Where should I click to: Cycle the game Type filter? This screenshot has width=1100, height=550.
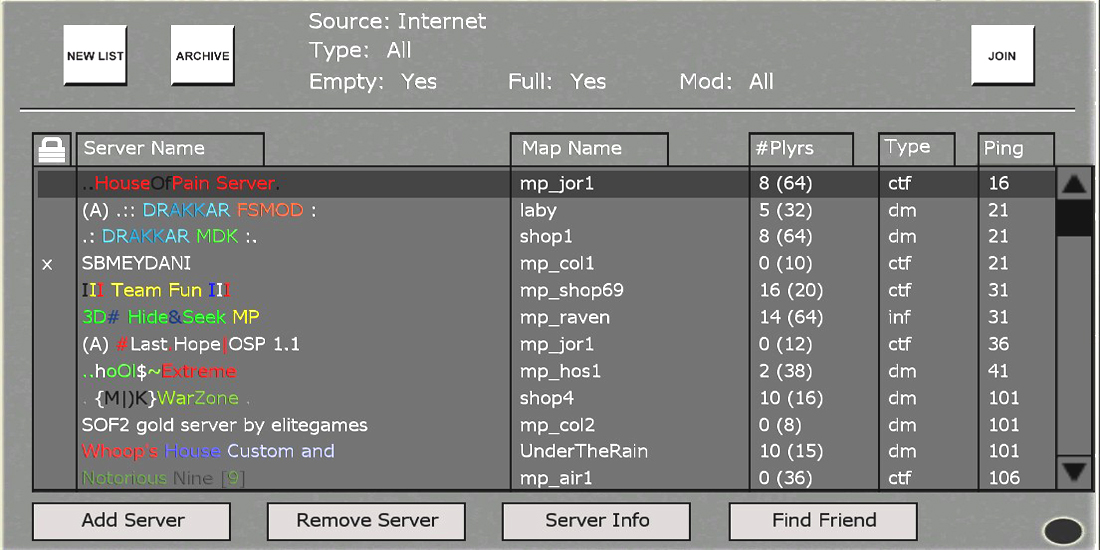[x=399, y=51]
